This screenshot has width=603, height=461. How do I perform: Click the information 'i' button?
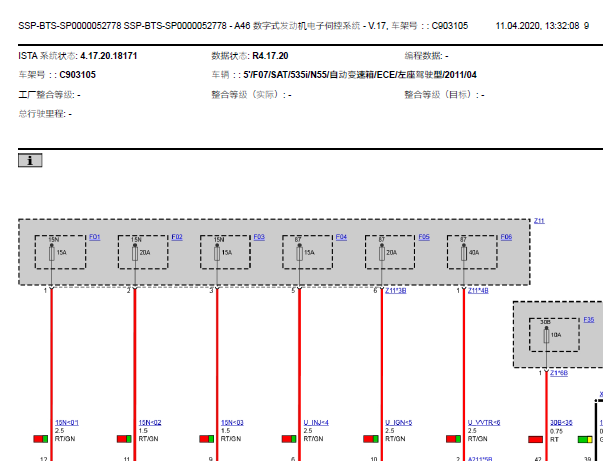click(x=30, y=160)
